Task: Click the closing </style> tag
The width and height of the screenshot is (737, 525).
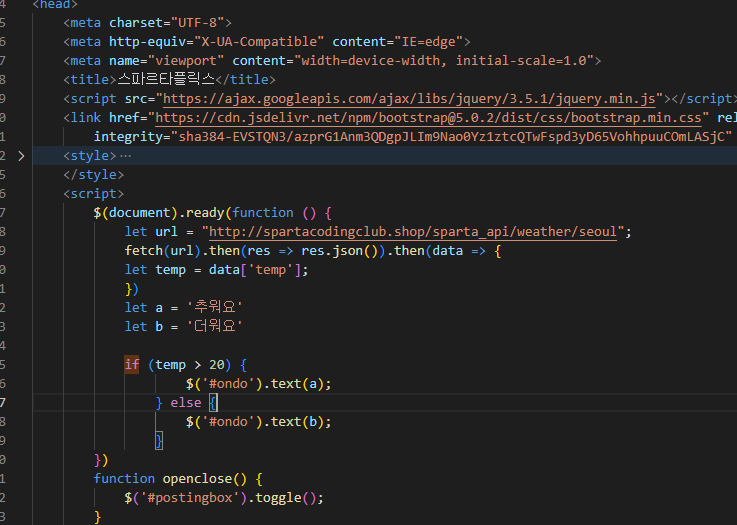Action: pyautogui.click(x=94, y=175)
